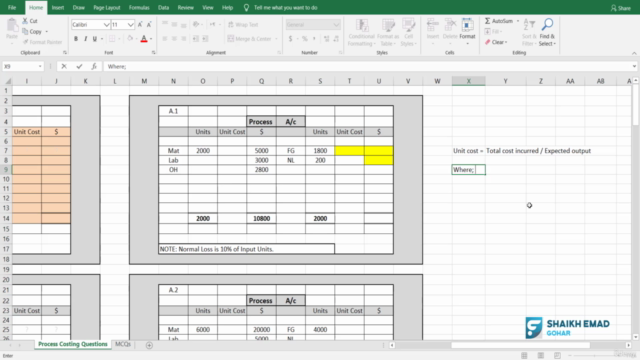
Task: Open the Borders button
Action: point(112,39)
